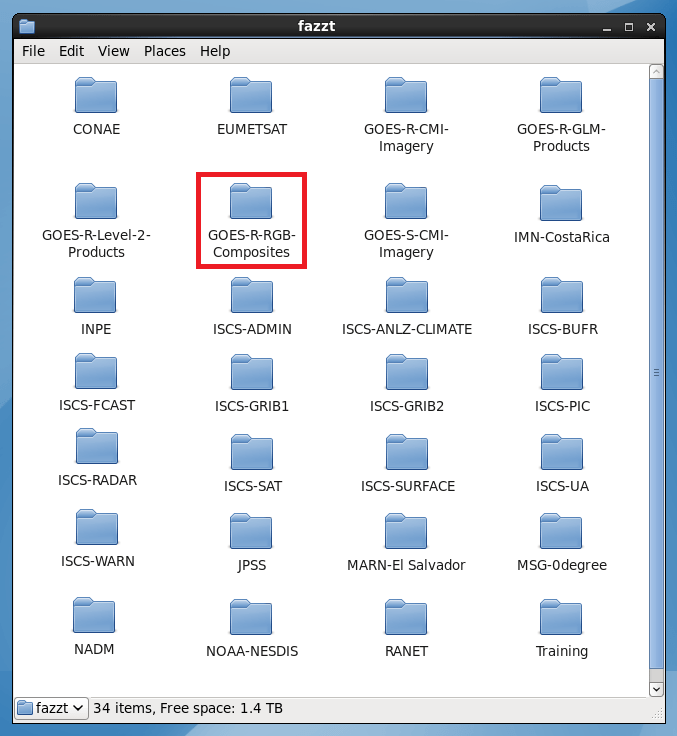
Task: Select the ISCS-WARN folder icon
Action: pos(97,527)
